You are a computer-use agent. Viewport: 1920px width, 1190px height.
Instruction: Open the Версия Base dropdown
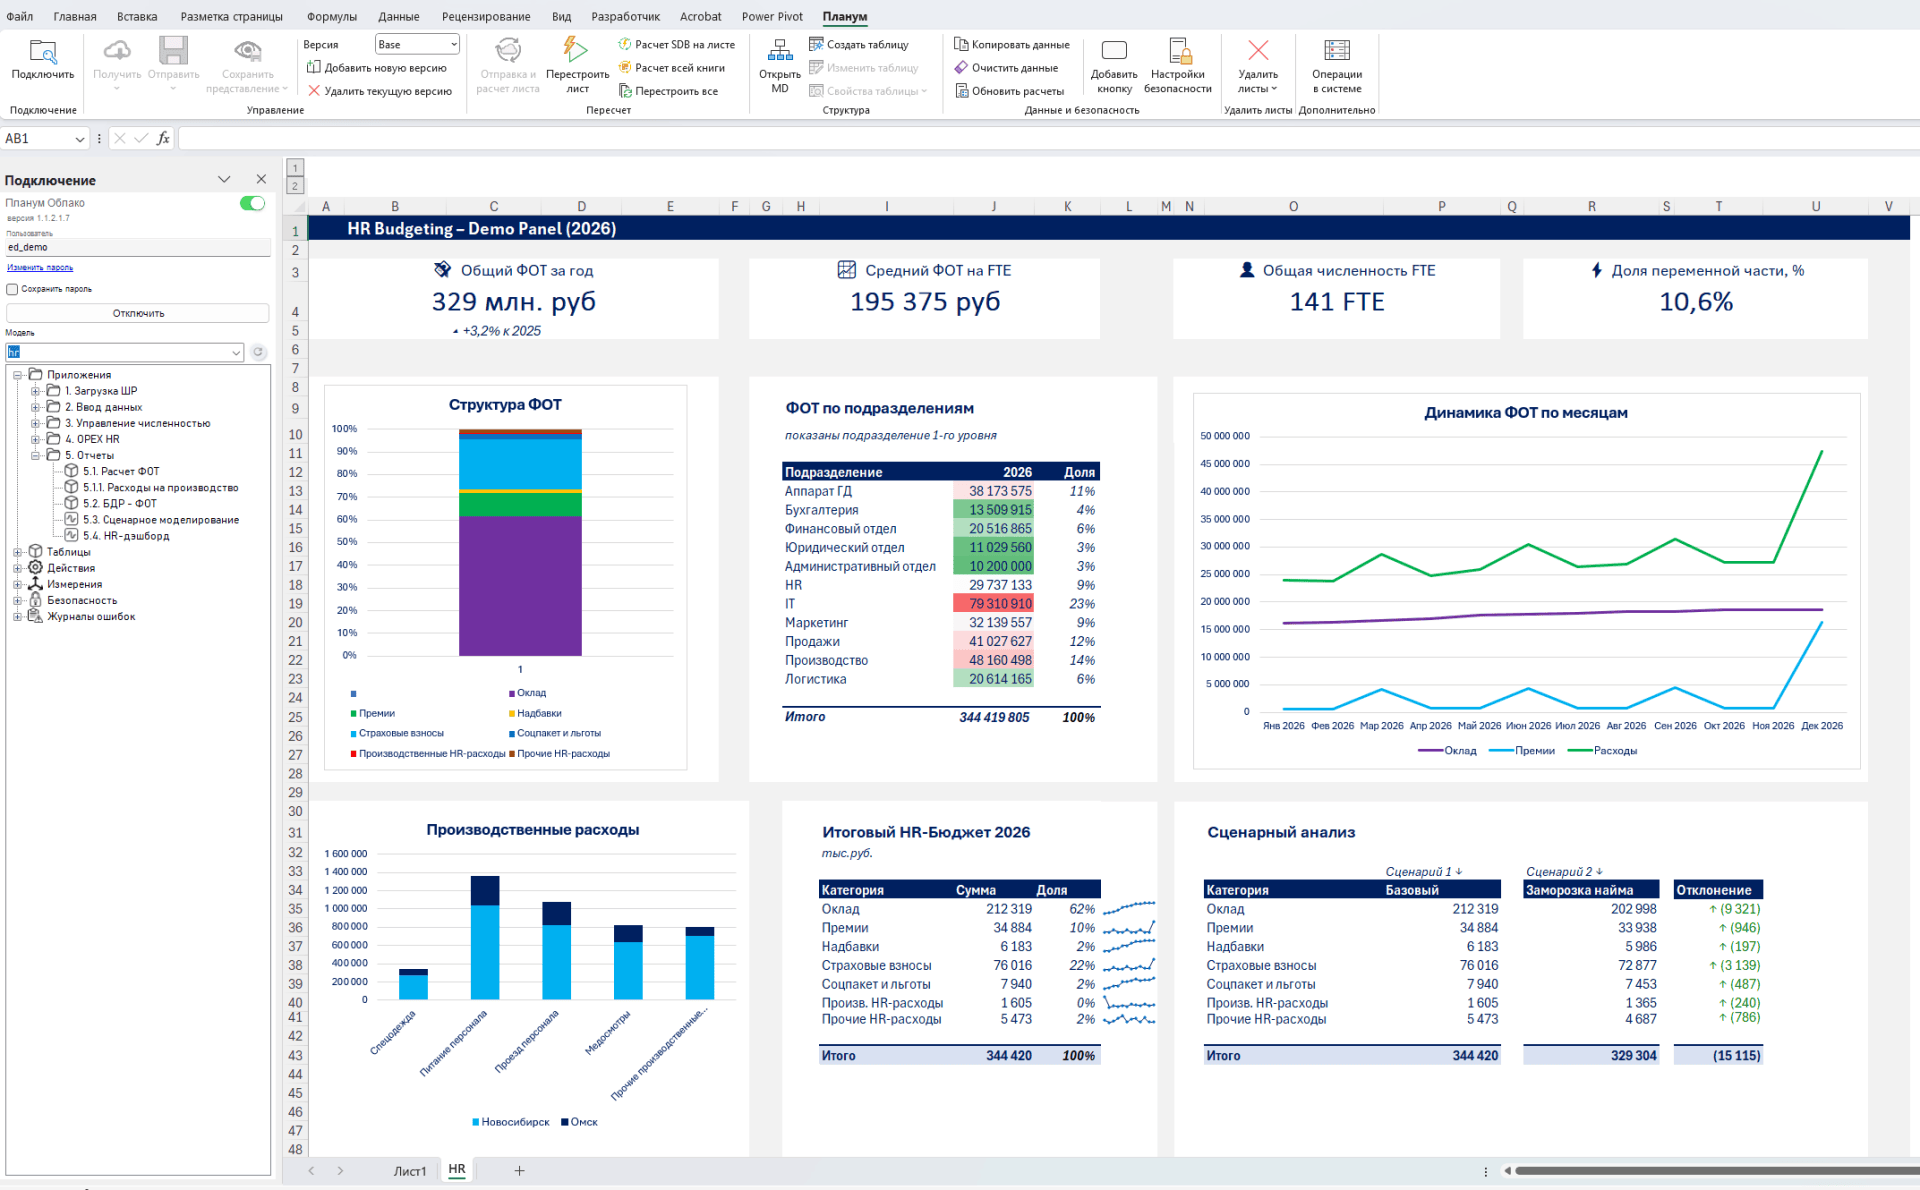coord(454,44)
